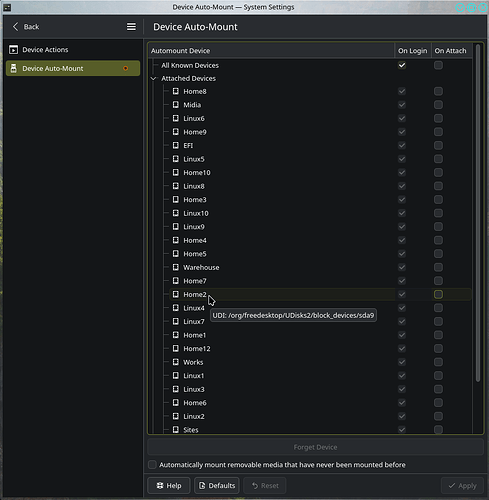Screen dimensions: 489x500
Task: Select the Warehouse drive icon
Action: 176,267
